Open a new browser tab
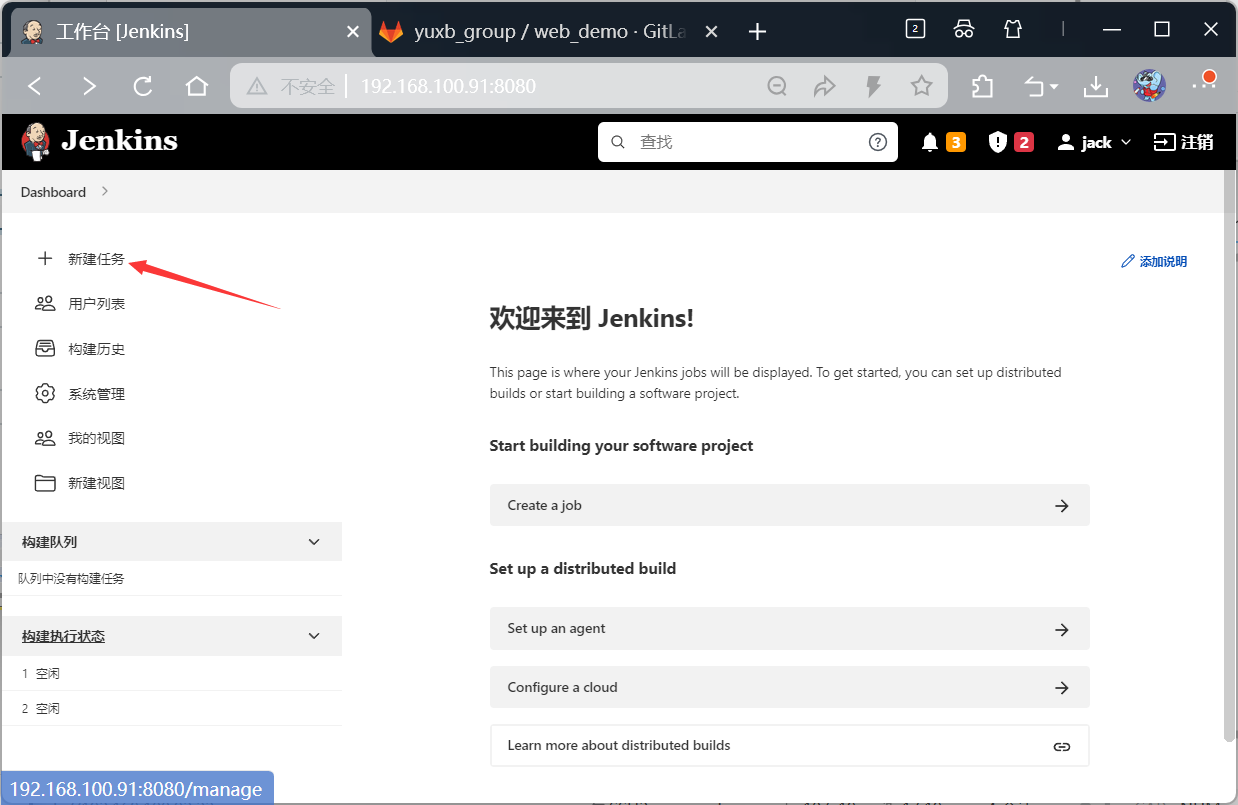The width and height of the screenshot is (1238, 805). coord(757,32)
